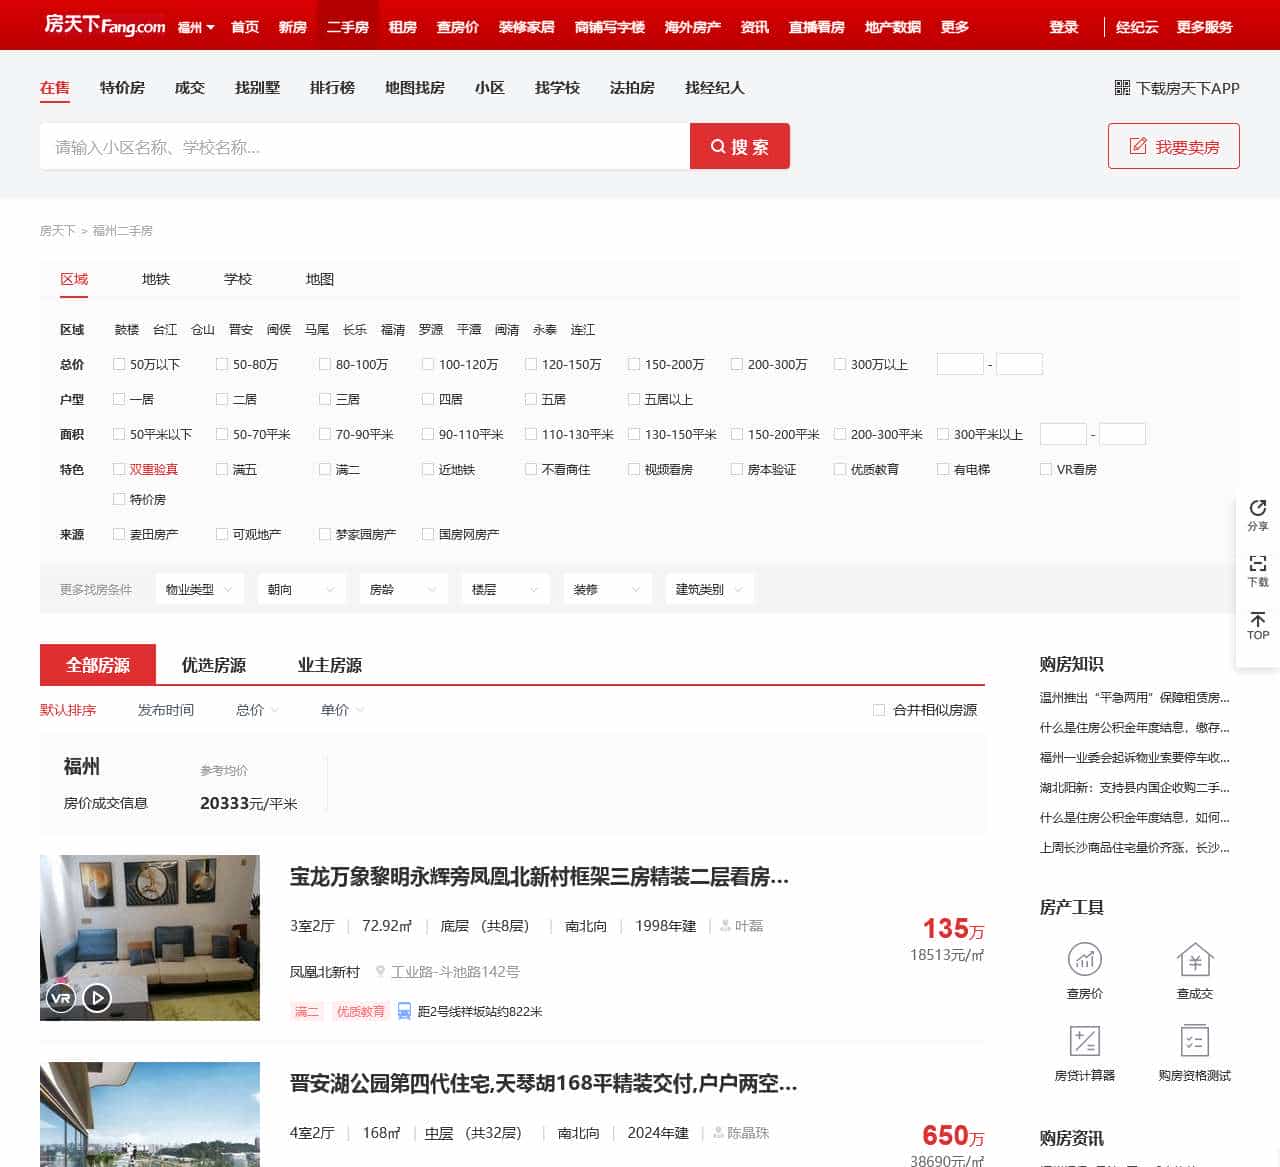Viewport: 1280px width, 1167px height.
Task: Sort listings by 发布时间
Action: [x=166, y=710]
